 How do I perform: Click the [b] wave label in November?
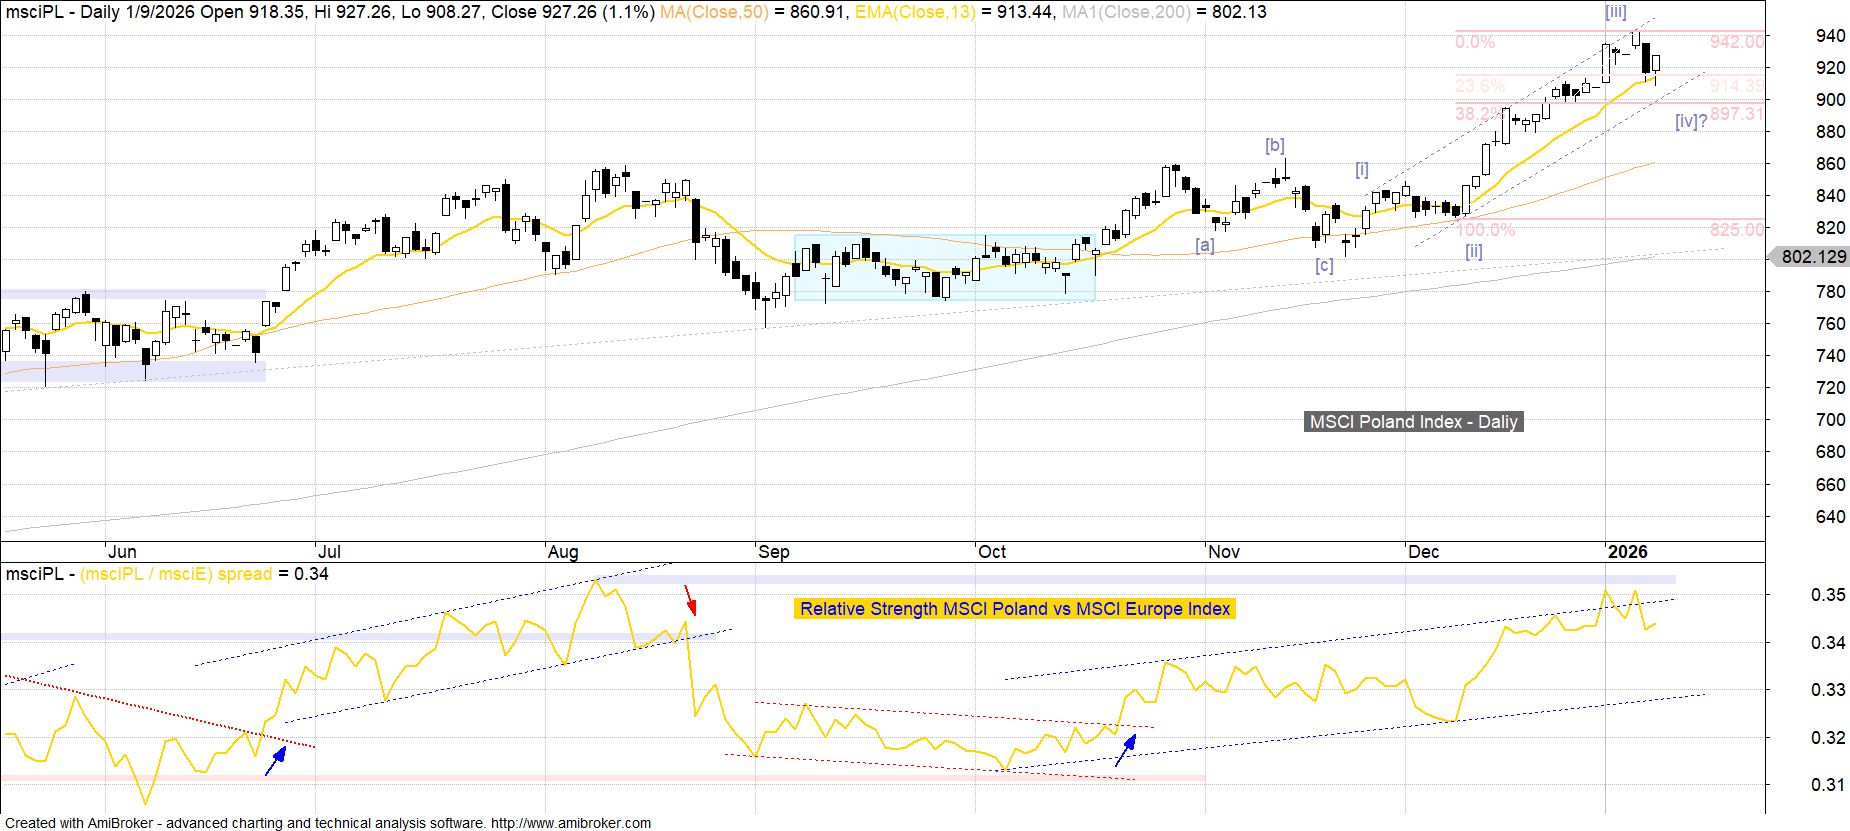[1274, 146]
